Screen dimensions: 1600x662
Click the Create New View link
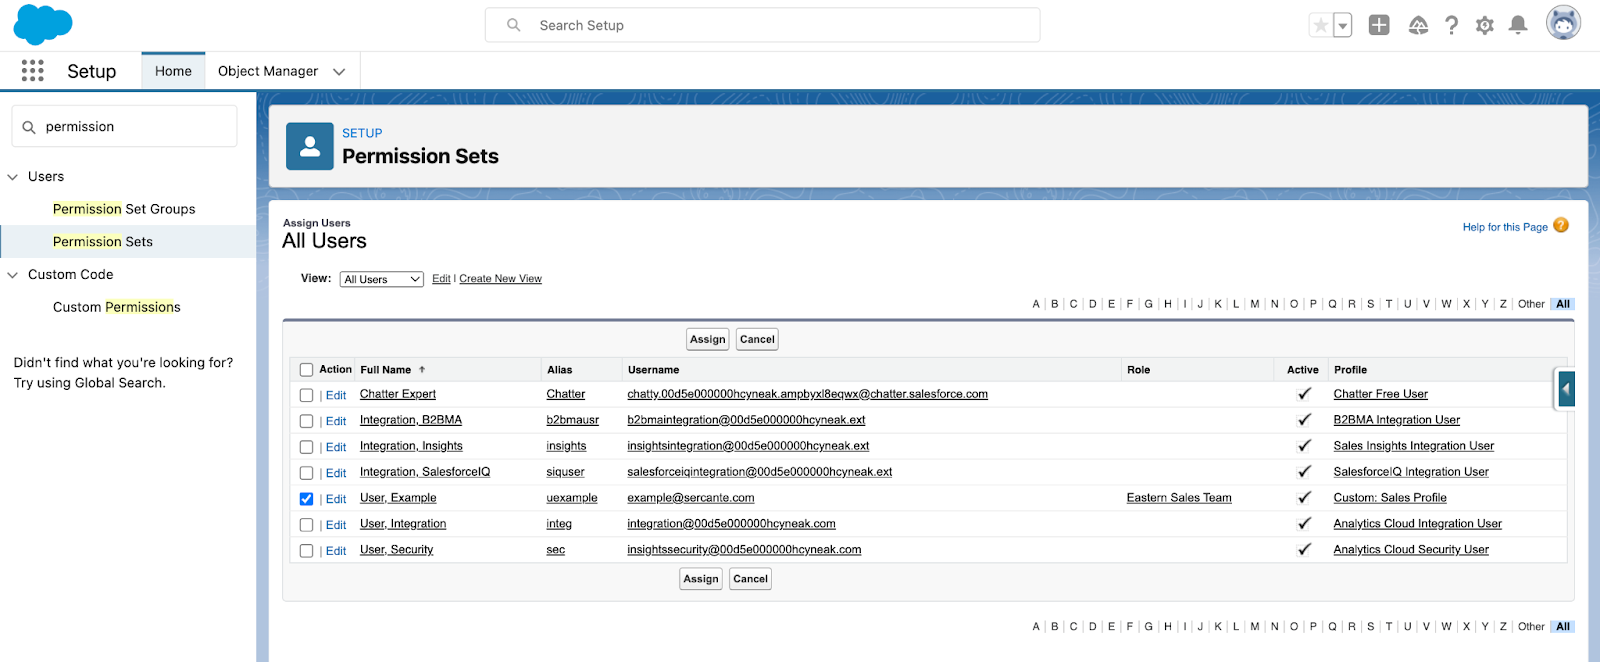pyautogui.click(x=500, y=279)
